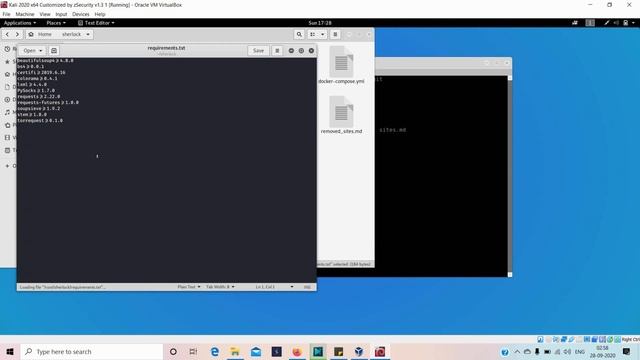This screenshot has width=640, height=360.
Task: Click the beautifulsoup4 line in editor
Action: pyautogui.click(x=45, y=60)
